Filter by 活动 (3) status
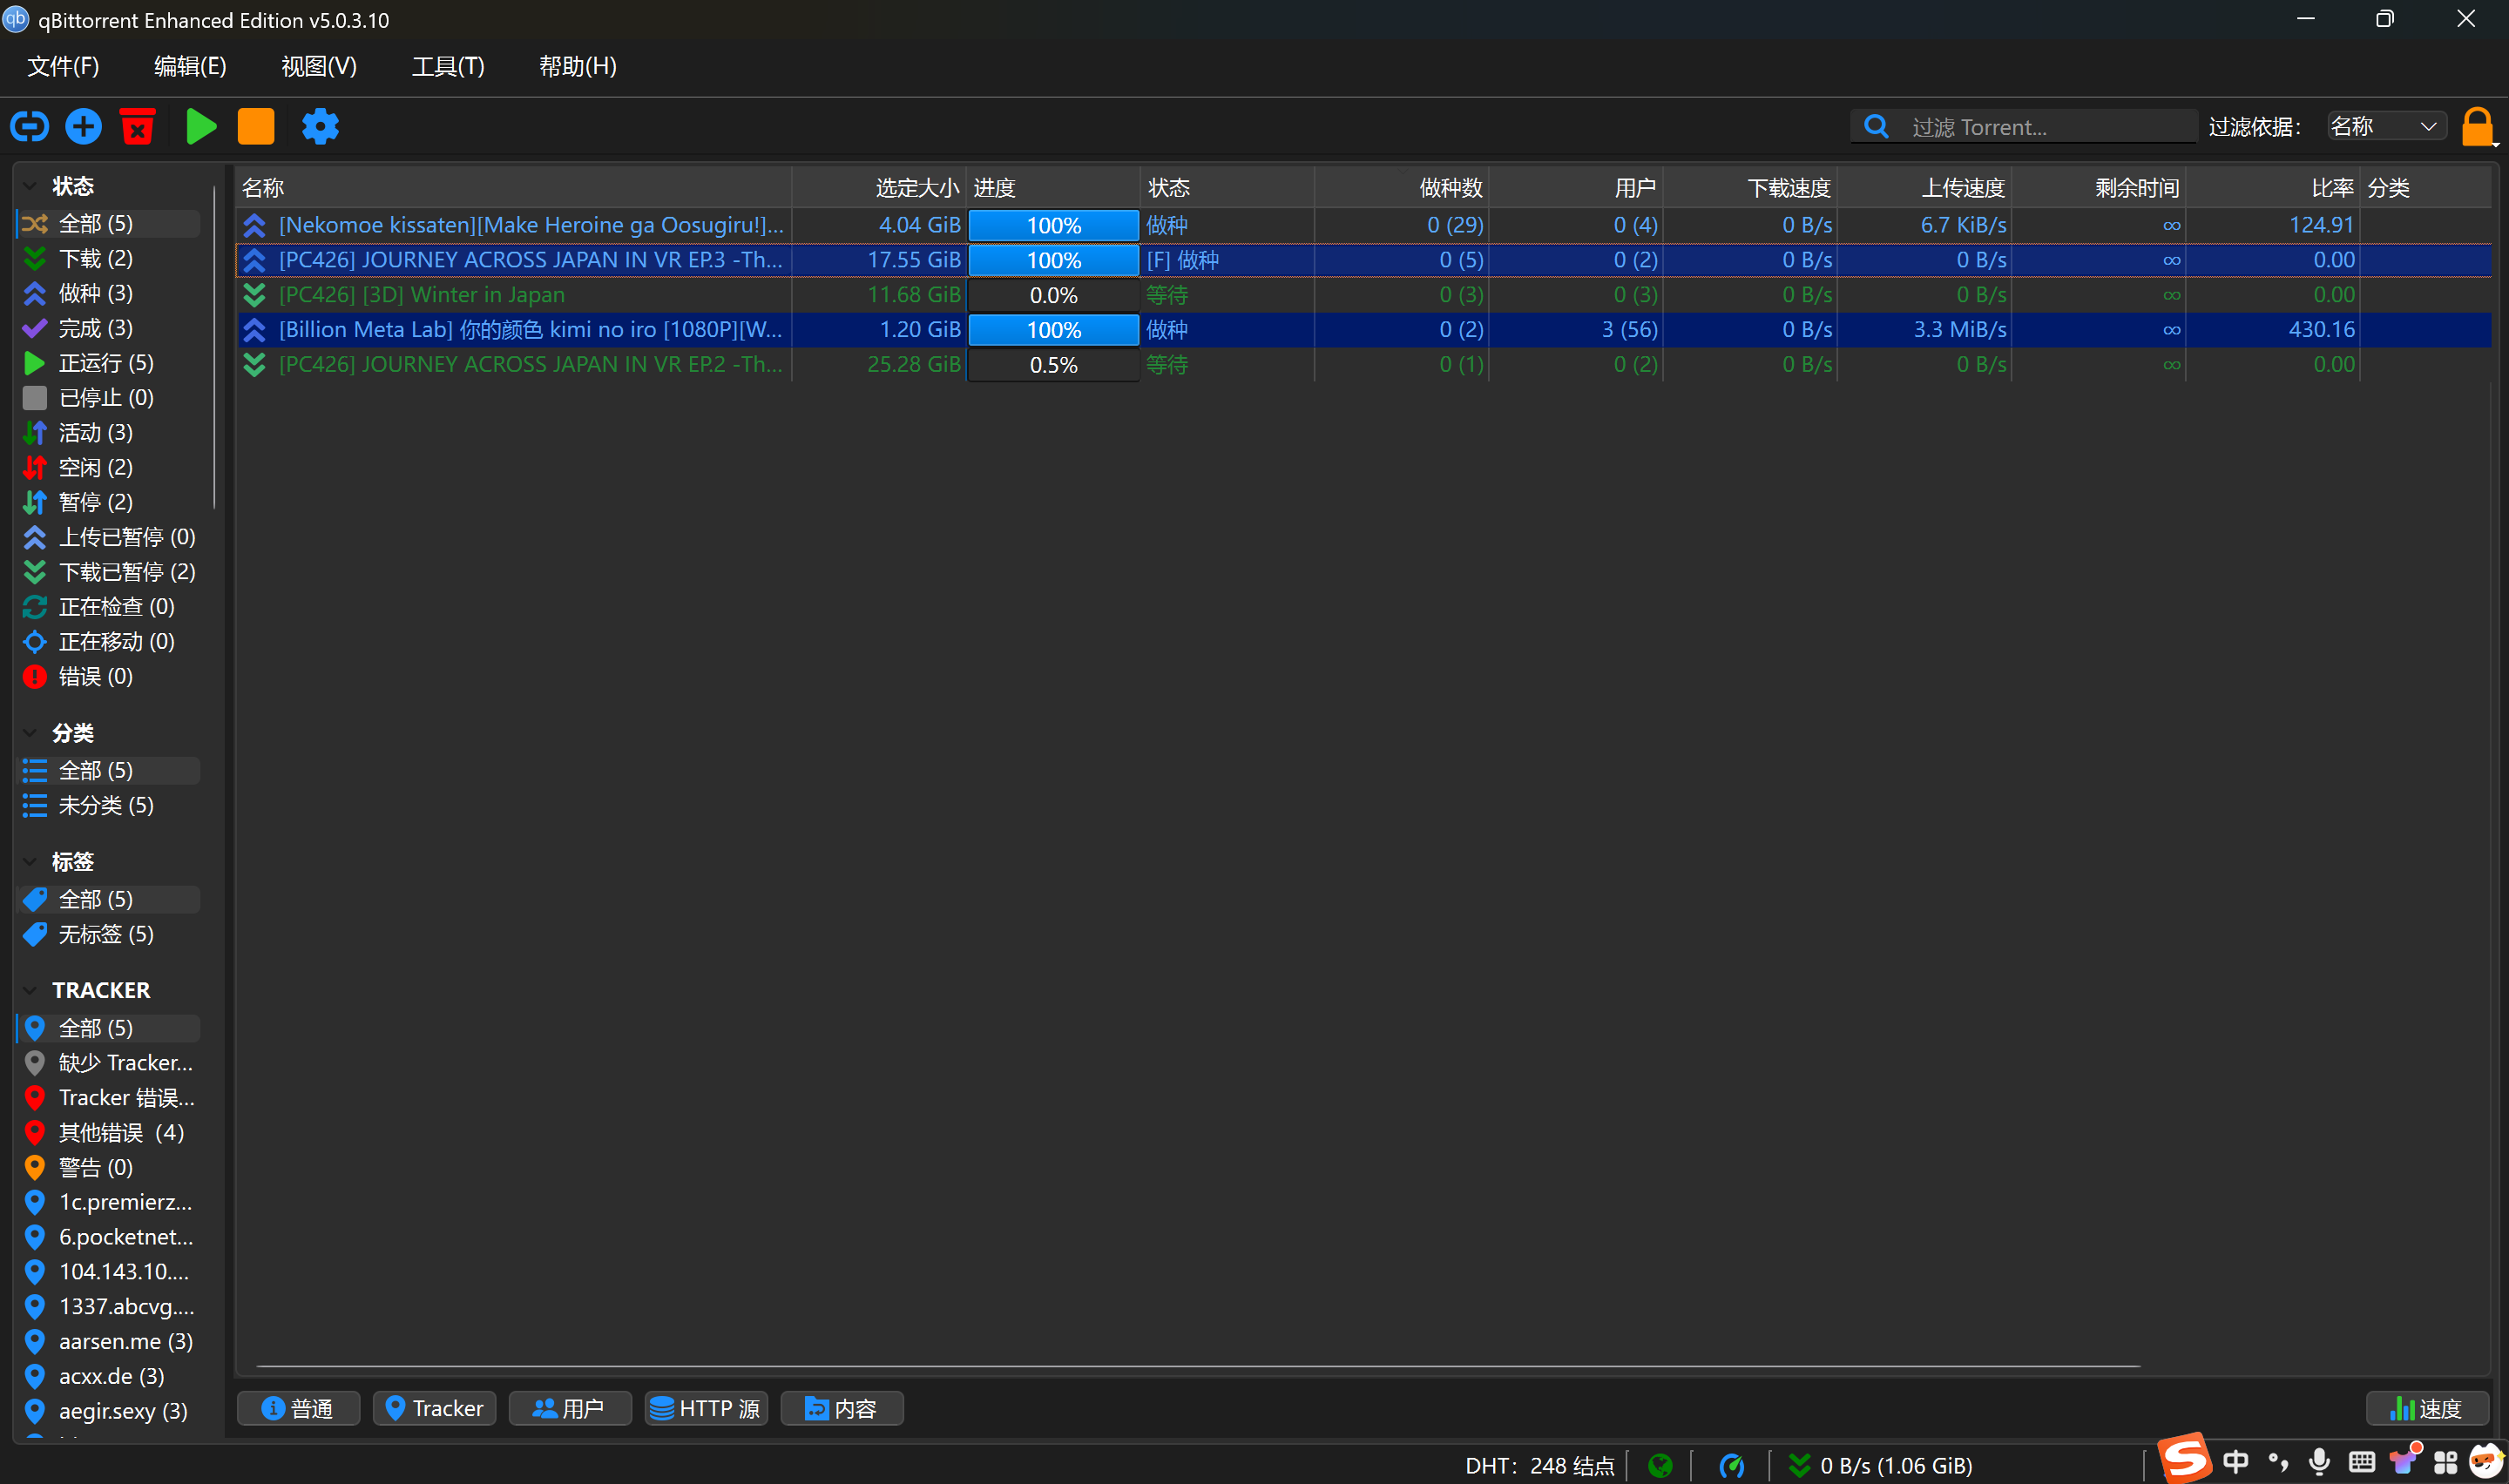The height and width of the screenshot is (1484, 2509). click(110, 433)
